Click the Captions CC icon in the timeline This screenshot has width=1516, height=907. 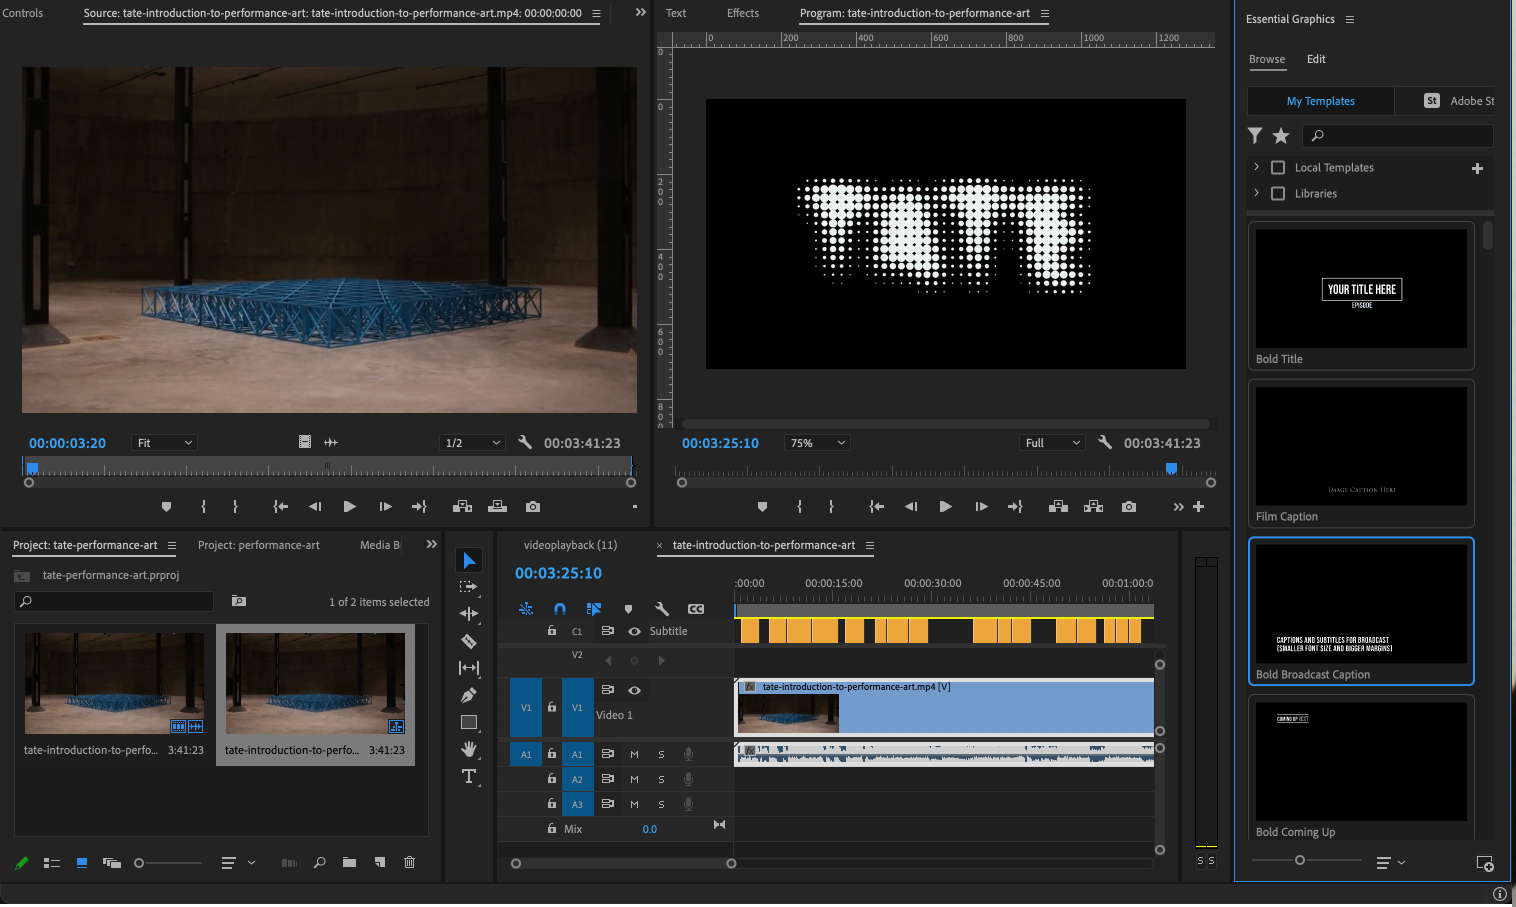click(695, 608)
